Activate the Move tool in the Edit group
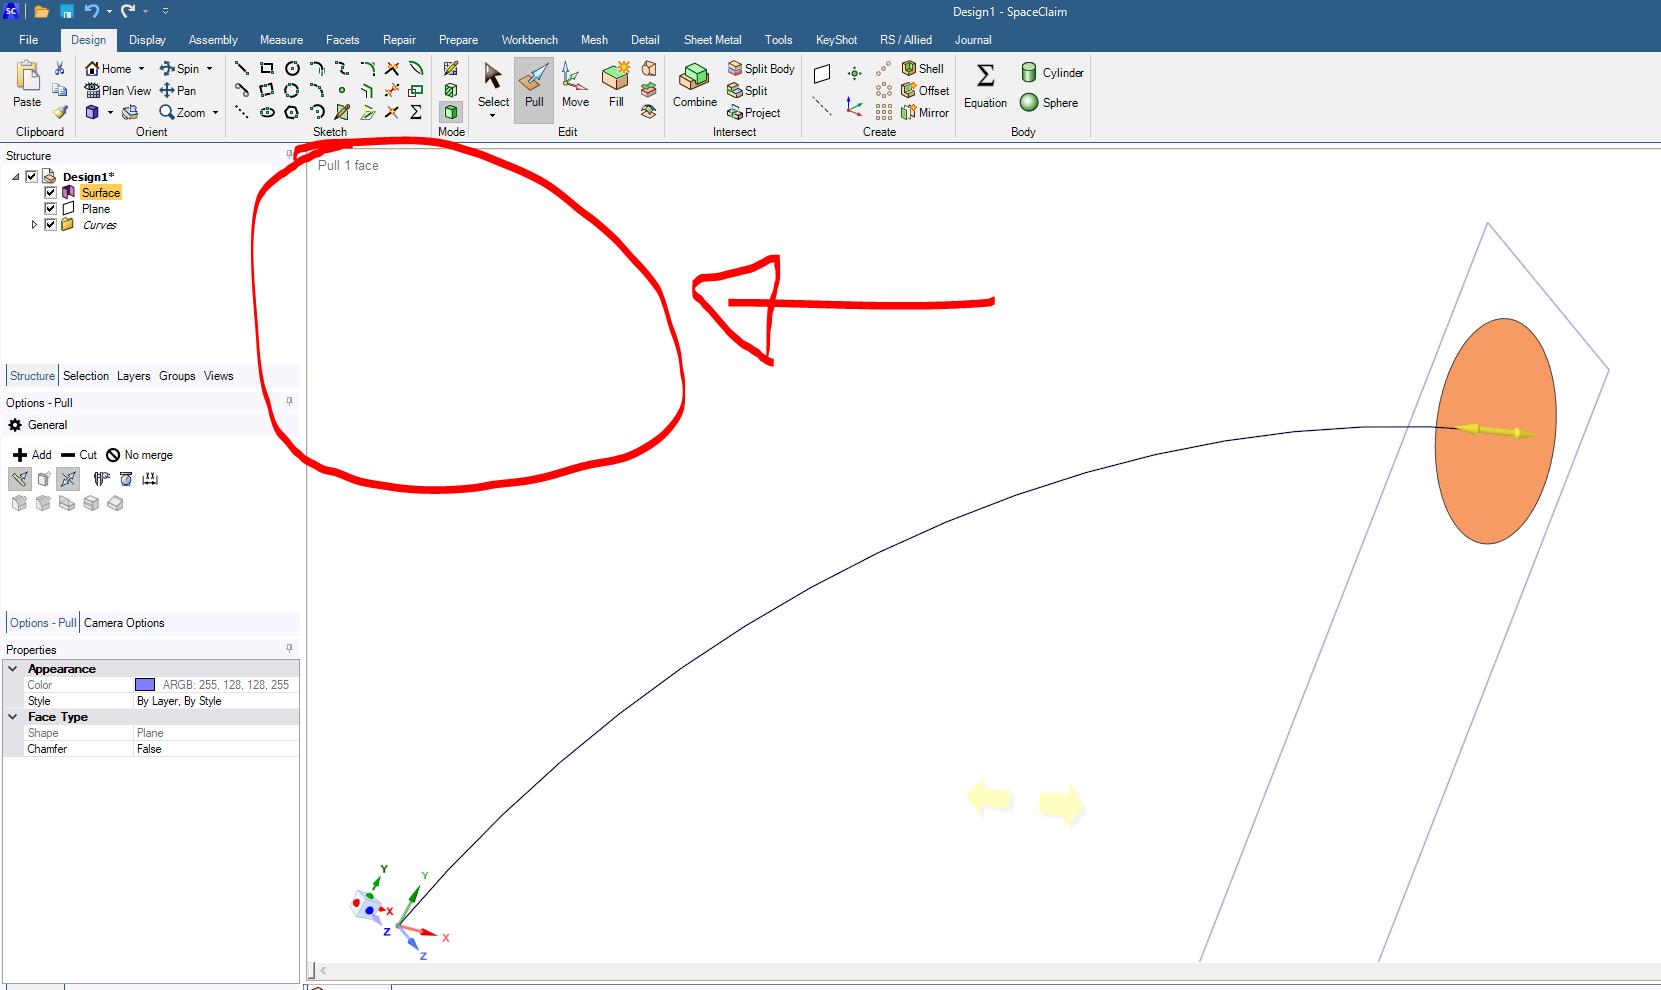This screenshot has height=990, width=1661. point(575,89)
